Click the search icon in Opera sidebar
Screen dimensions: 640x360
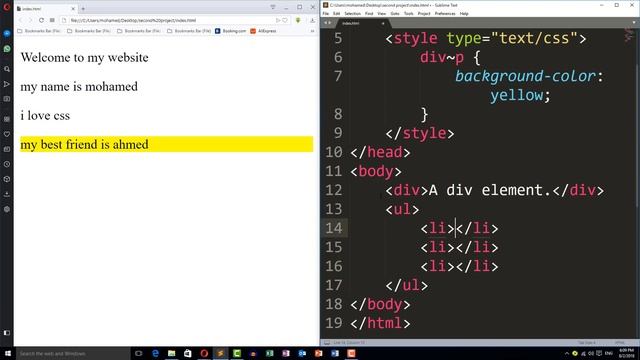click(x=7, y=69)
